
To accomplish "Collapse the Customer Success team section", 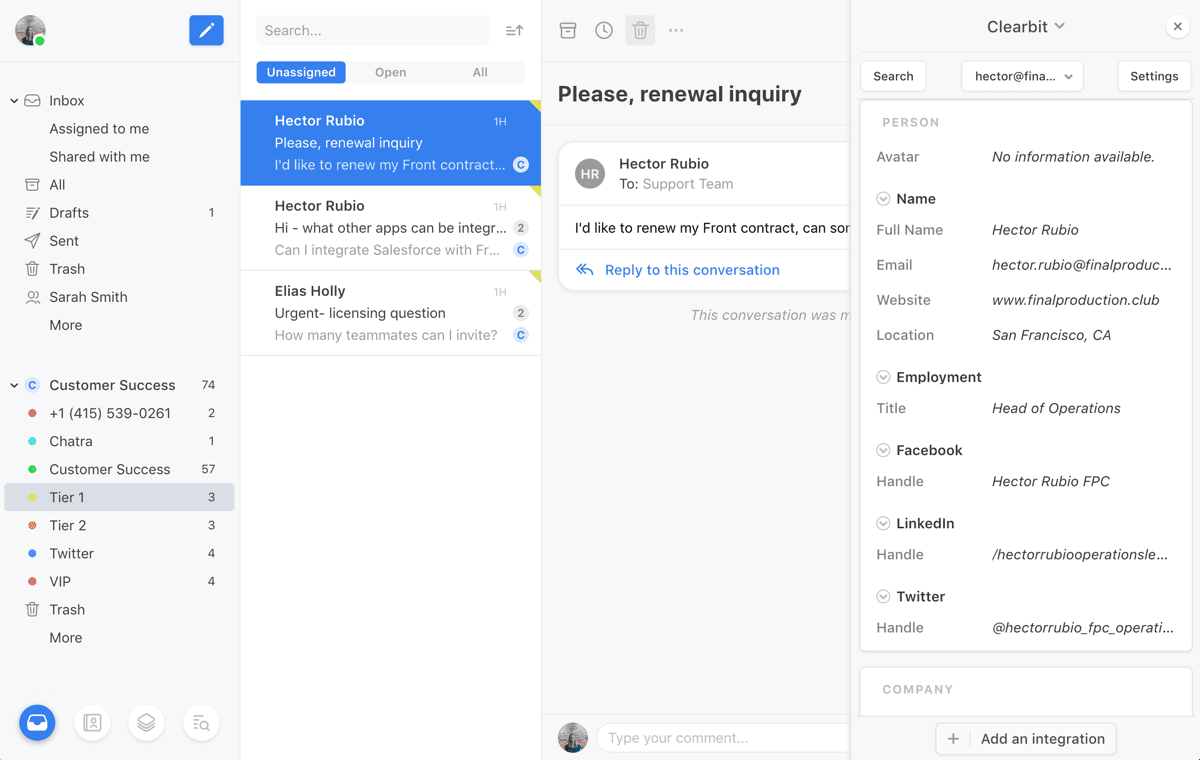I will coord(14,385).
